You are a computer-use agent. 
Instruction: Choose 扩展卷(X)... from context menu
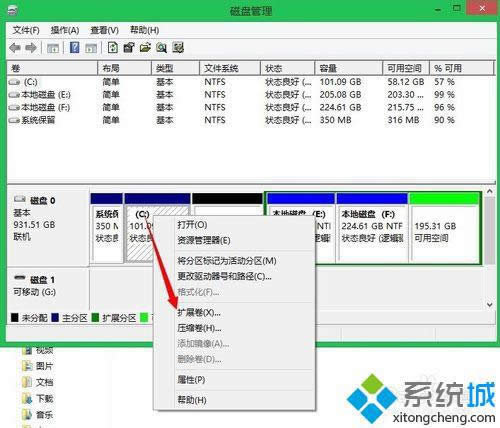[x=199, y=313]
